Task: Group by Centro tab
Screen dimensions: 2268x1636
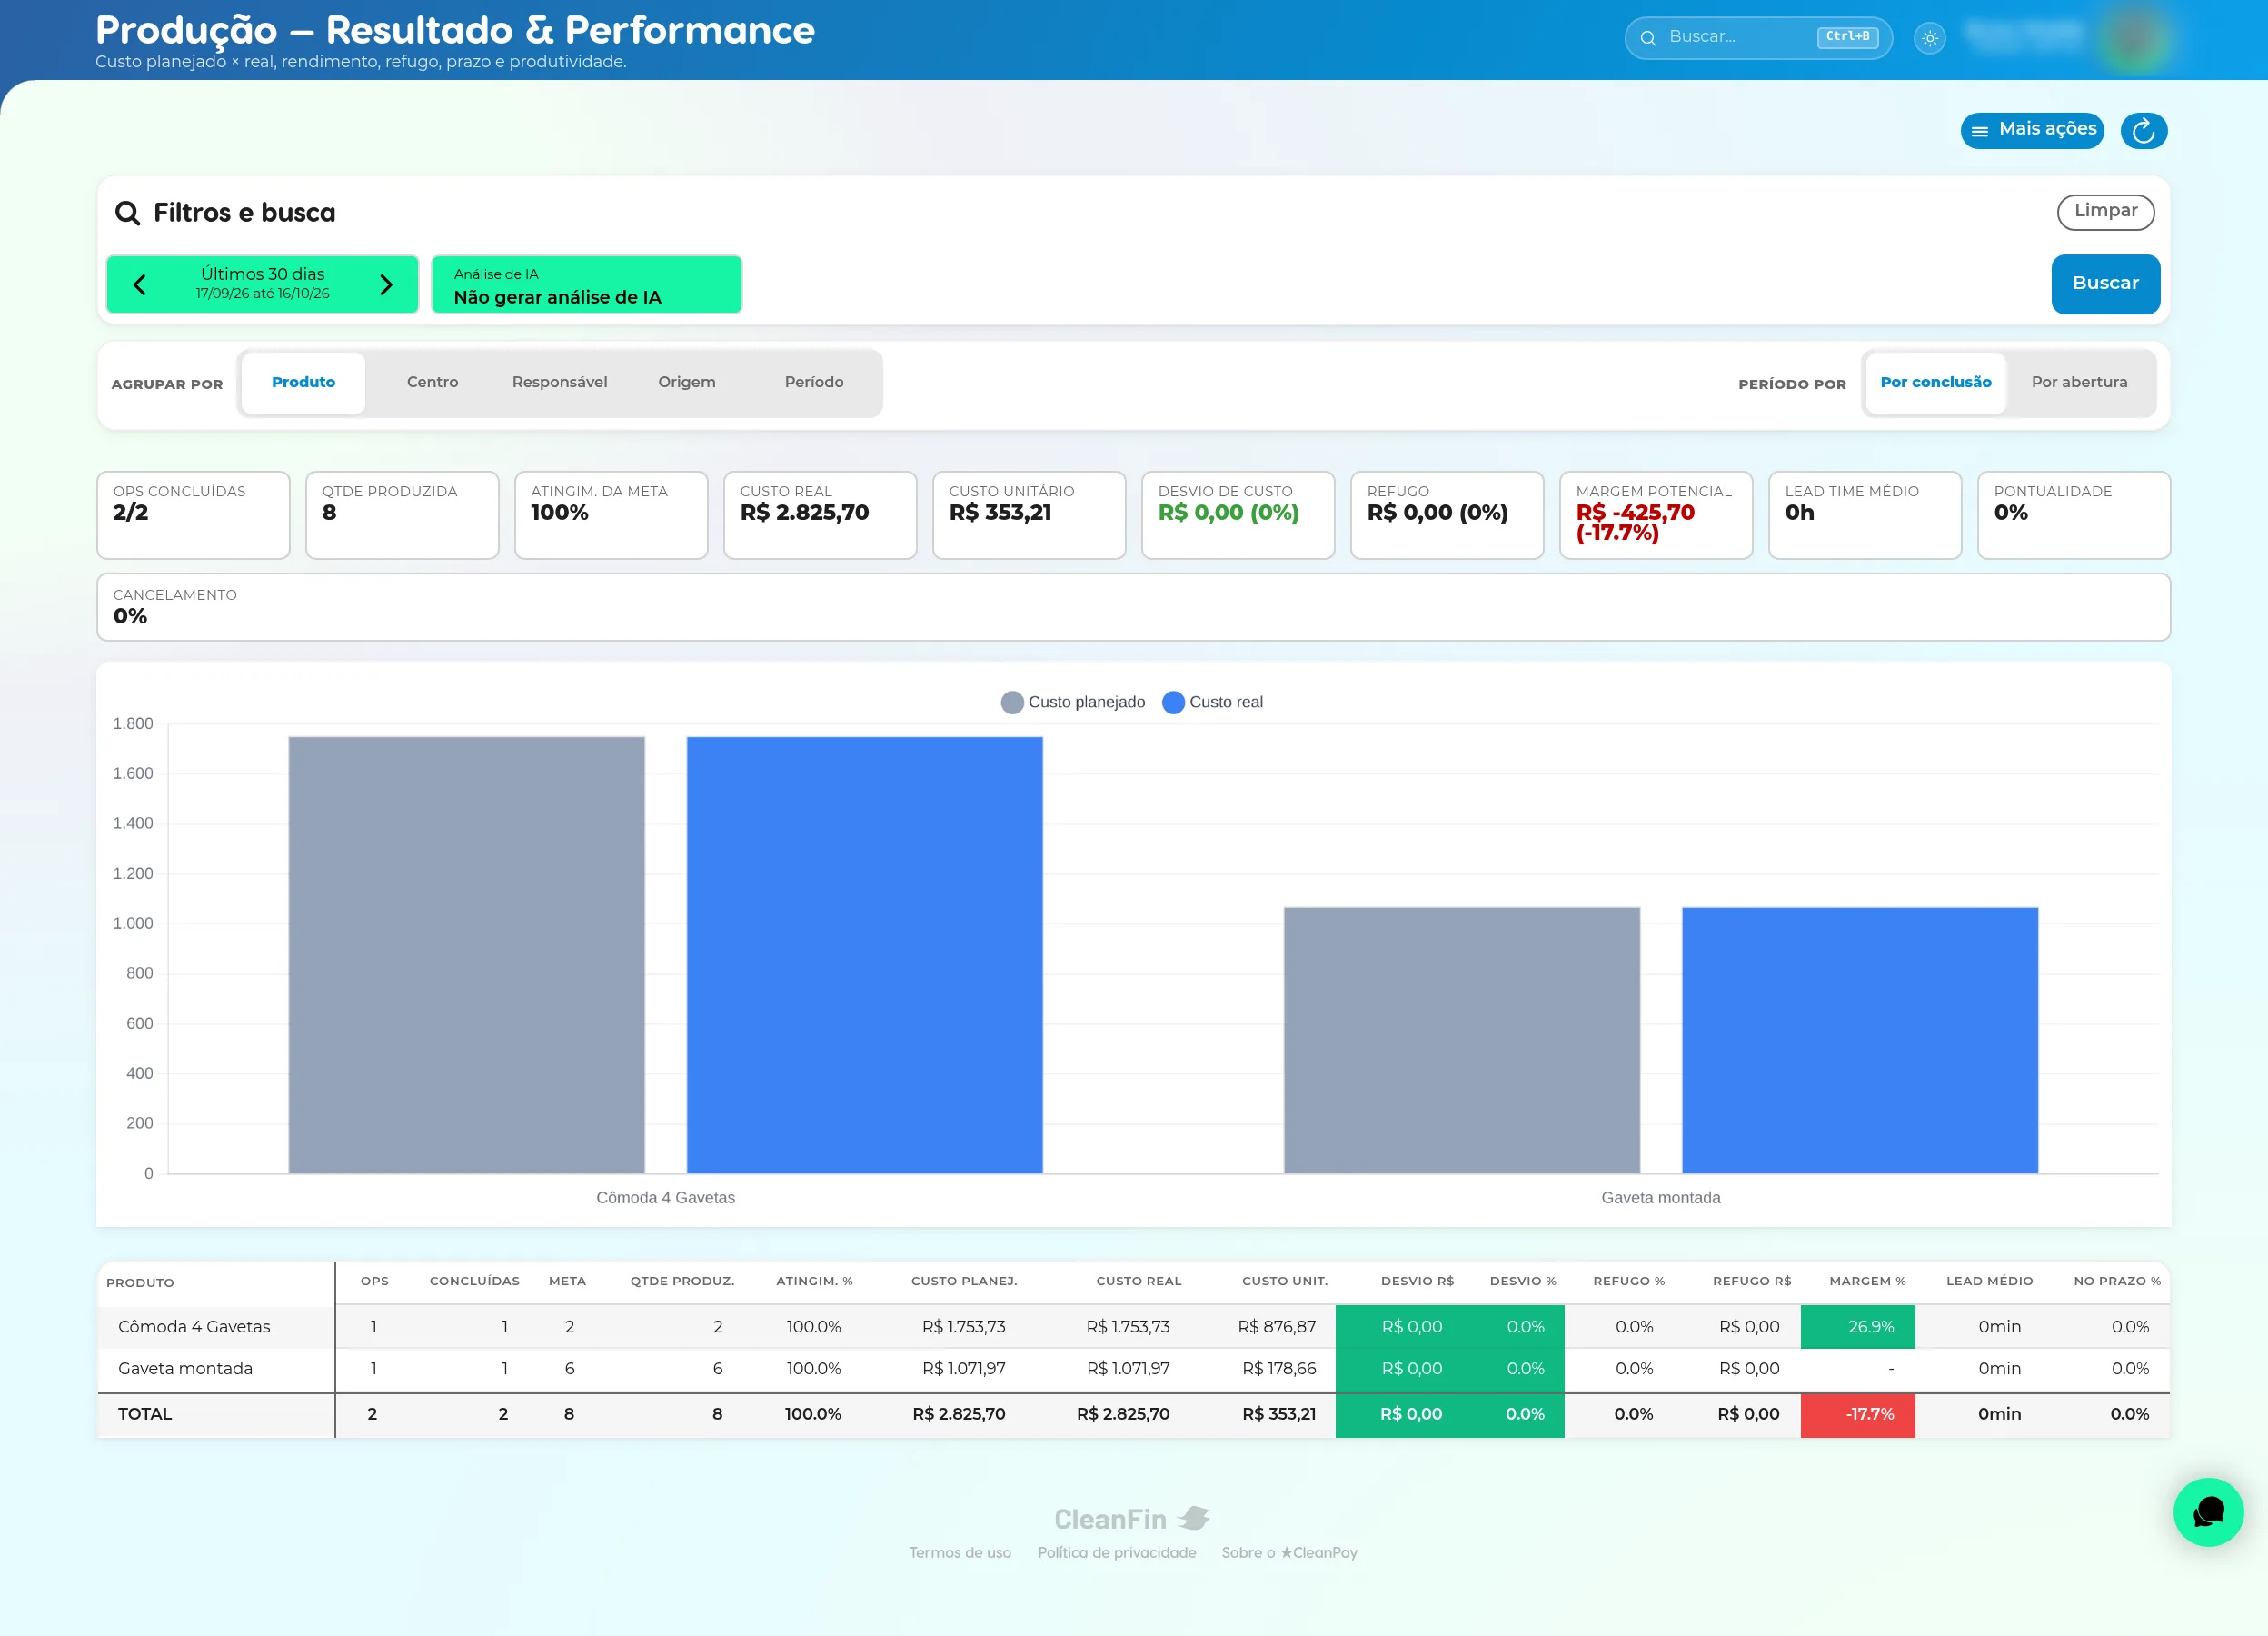Action: coord(432,383)
